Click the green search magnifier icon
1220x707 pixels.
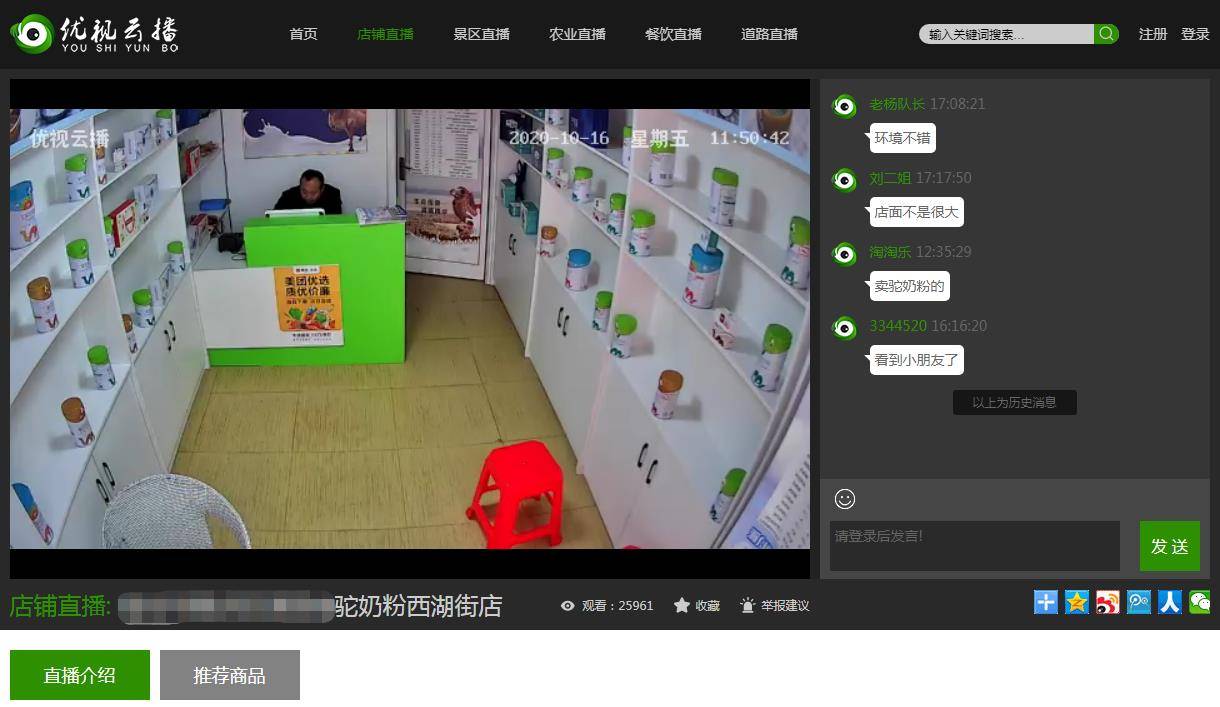(1106, 34)
